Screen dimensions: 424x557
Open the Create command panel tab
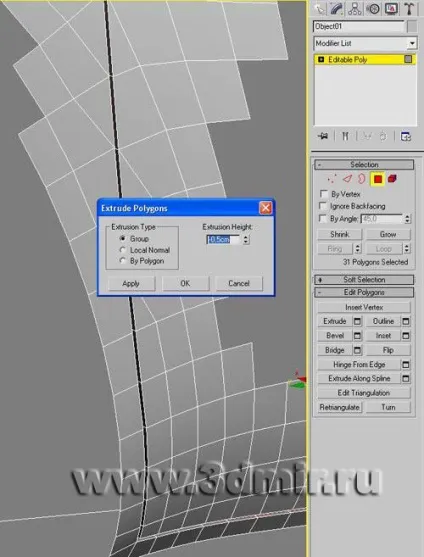pyautogui.click(x=319, y=9)
